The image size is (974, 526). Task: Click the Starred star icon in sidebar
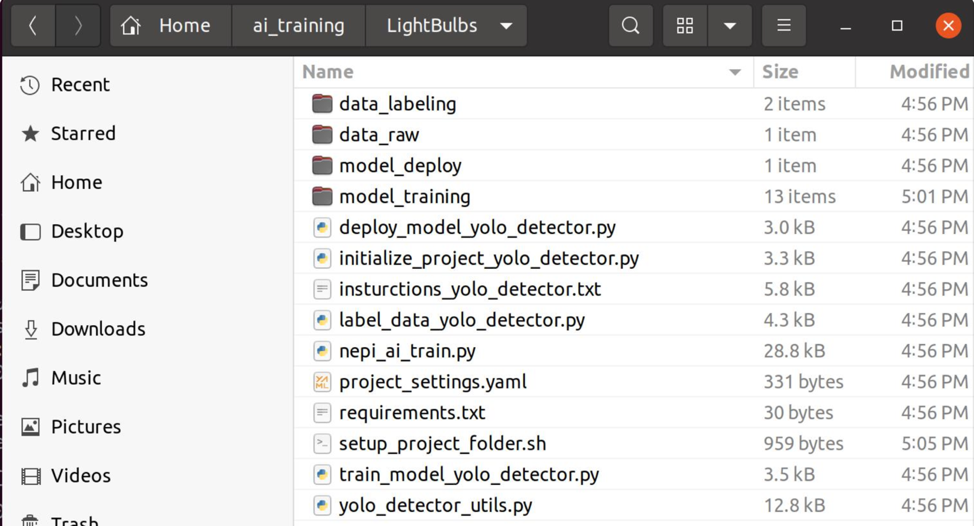click(31, 134)
